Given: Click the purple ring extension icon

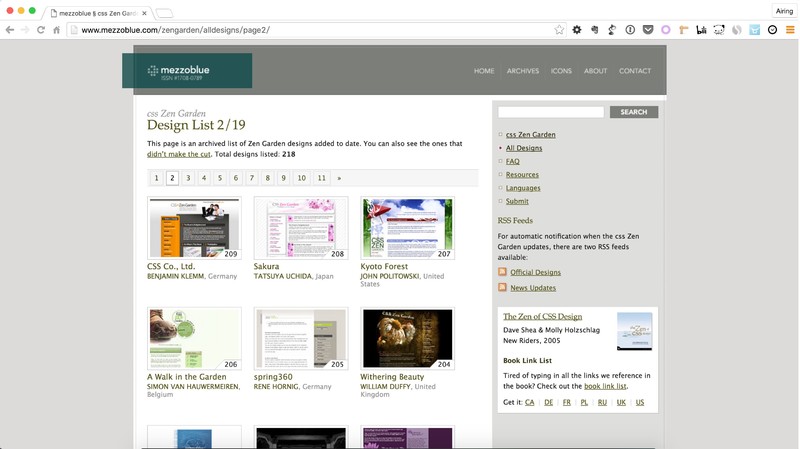Looking at the screenshot, I should pyautogui.click(x=665, y=30).
